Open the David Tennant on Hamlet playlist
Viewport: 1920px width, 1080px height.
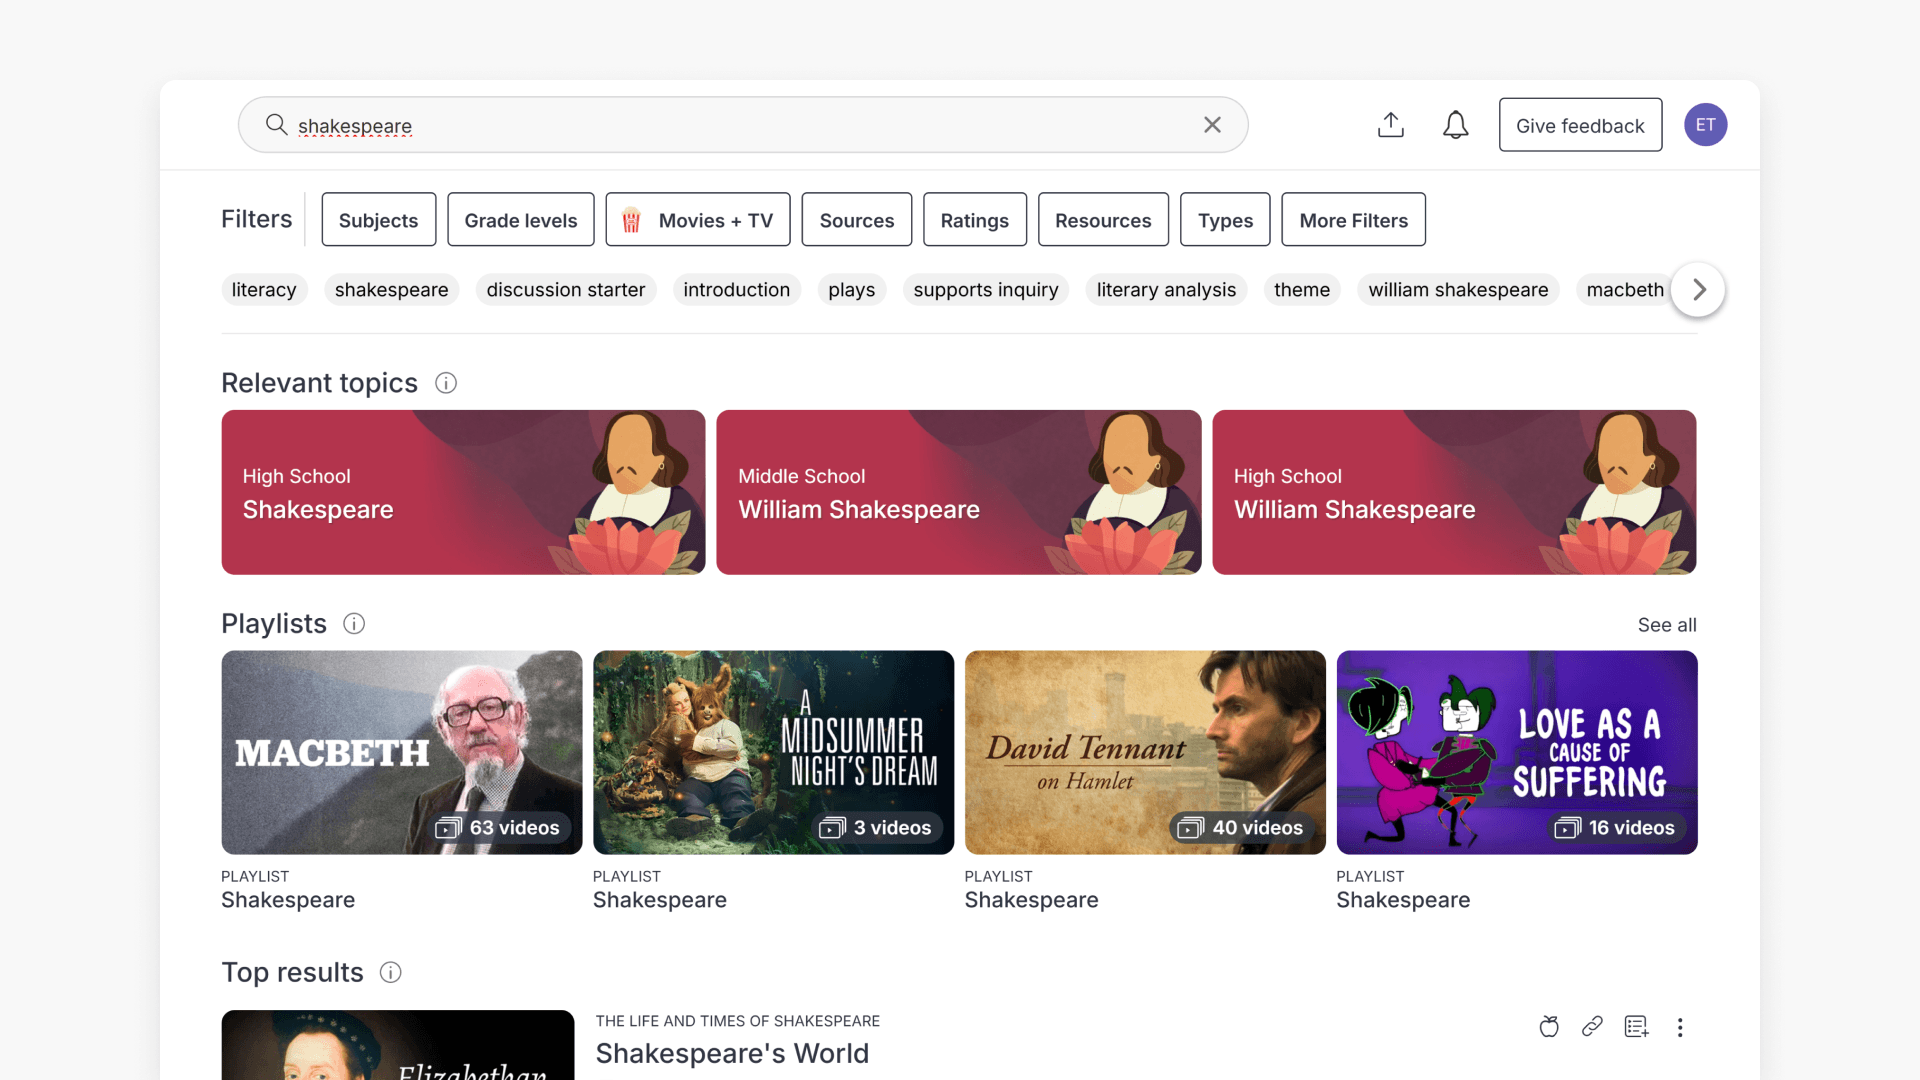[x=1144, y=752]
